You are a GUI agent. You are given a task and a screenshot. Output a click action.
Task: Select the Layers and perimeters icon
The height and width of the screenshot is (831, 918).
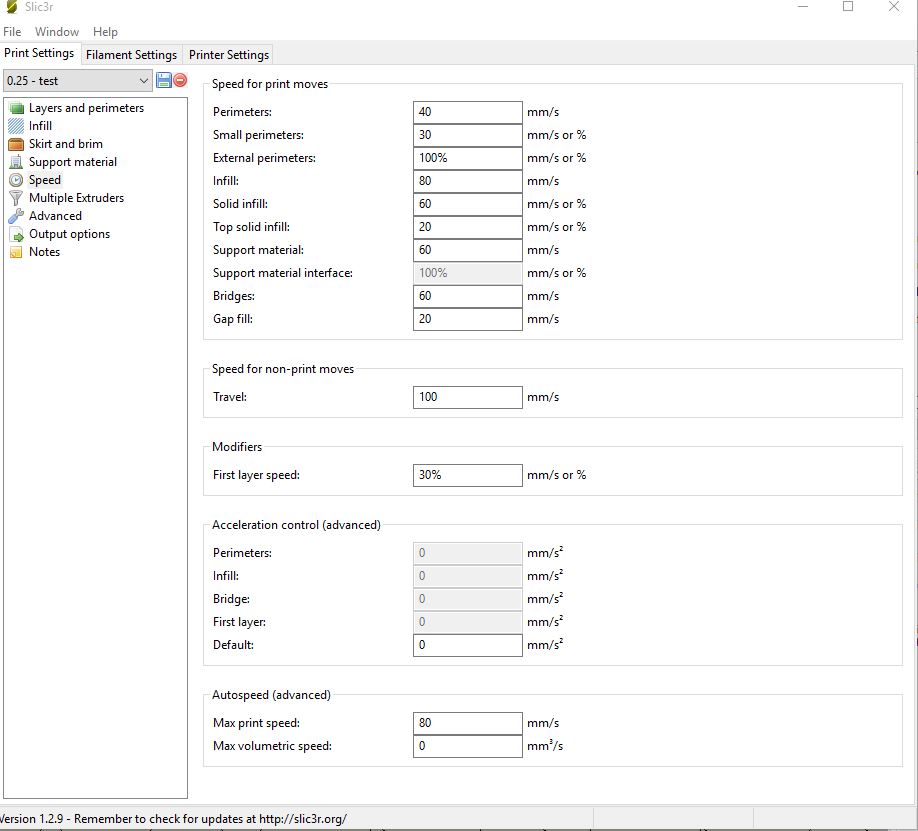pyautogui.click(x=16, y=108)
